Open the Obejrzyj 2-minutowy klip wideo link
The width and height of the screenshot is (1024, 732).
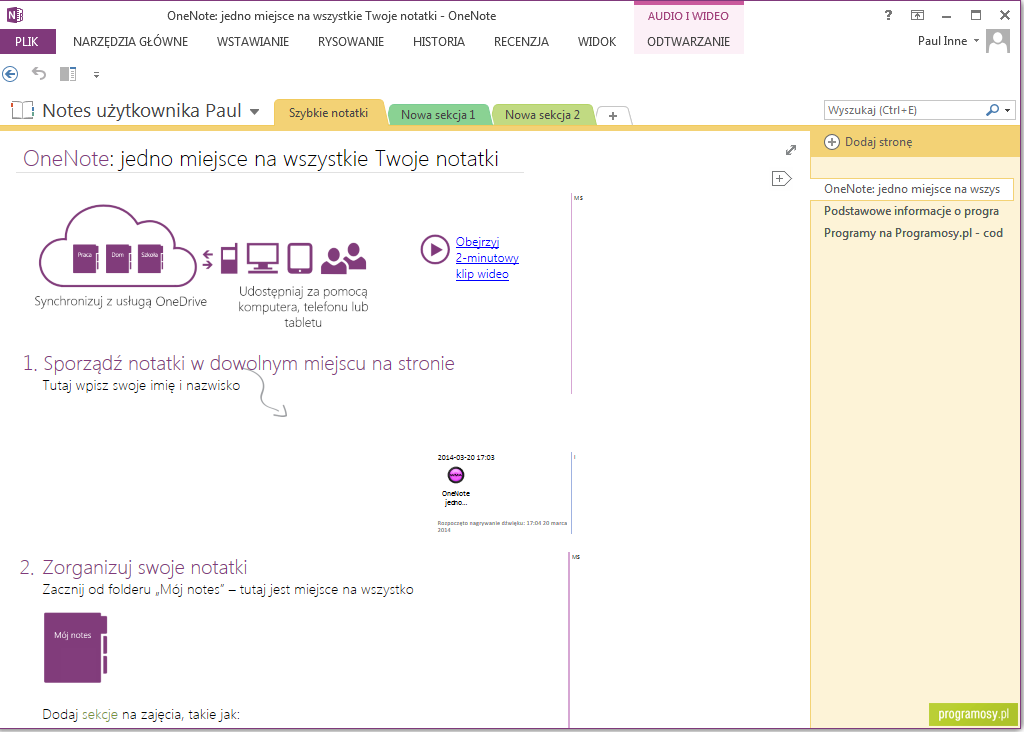(487, 258)
